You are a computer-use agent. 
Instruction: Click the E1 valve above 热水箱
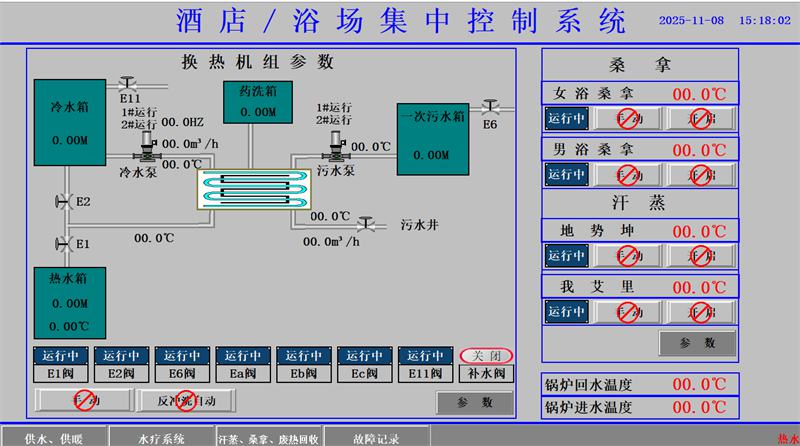[62, 243]
